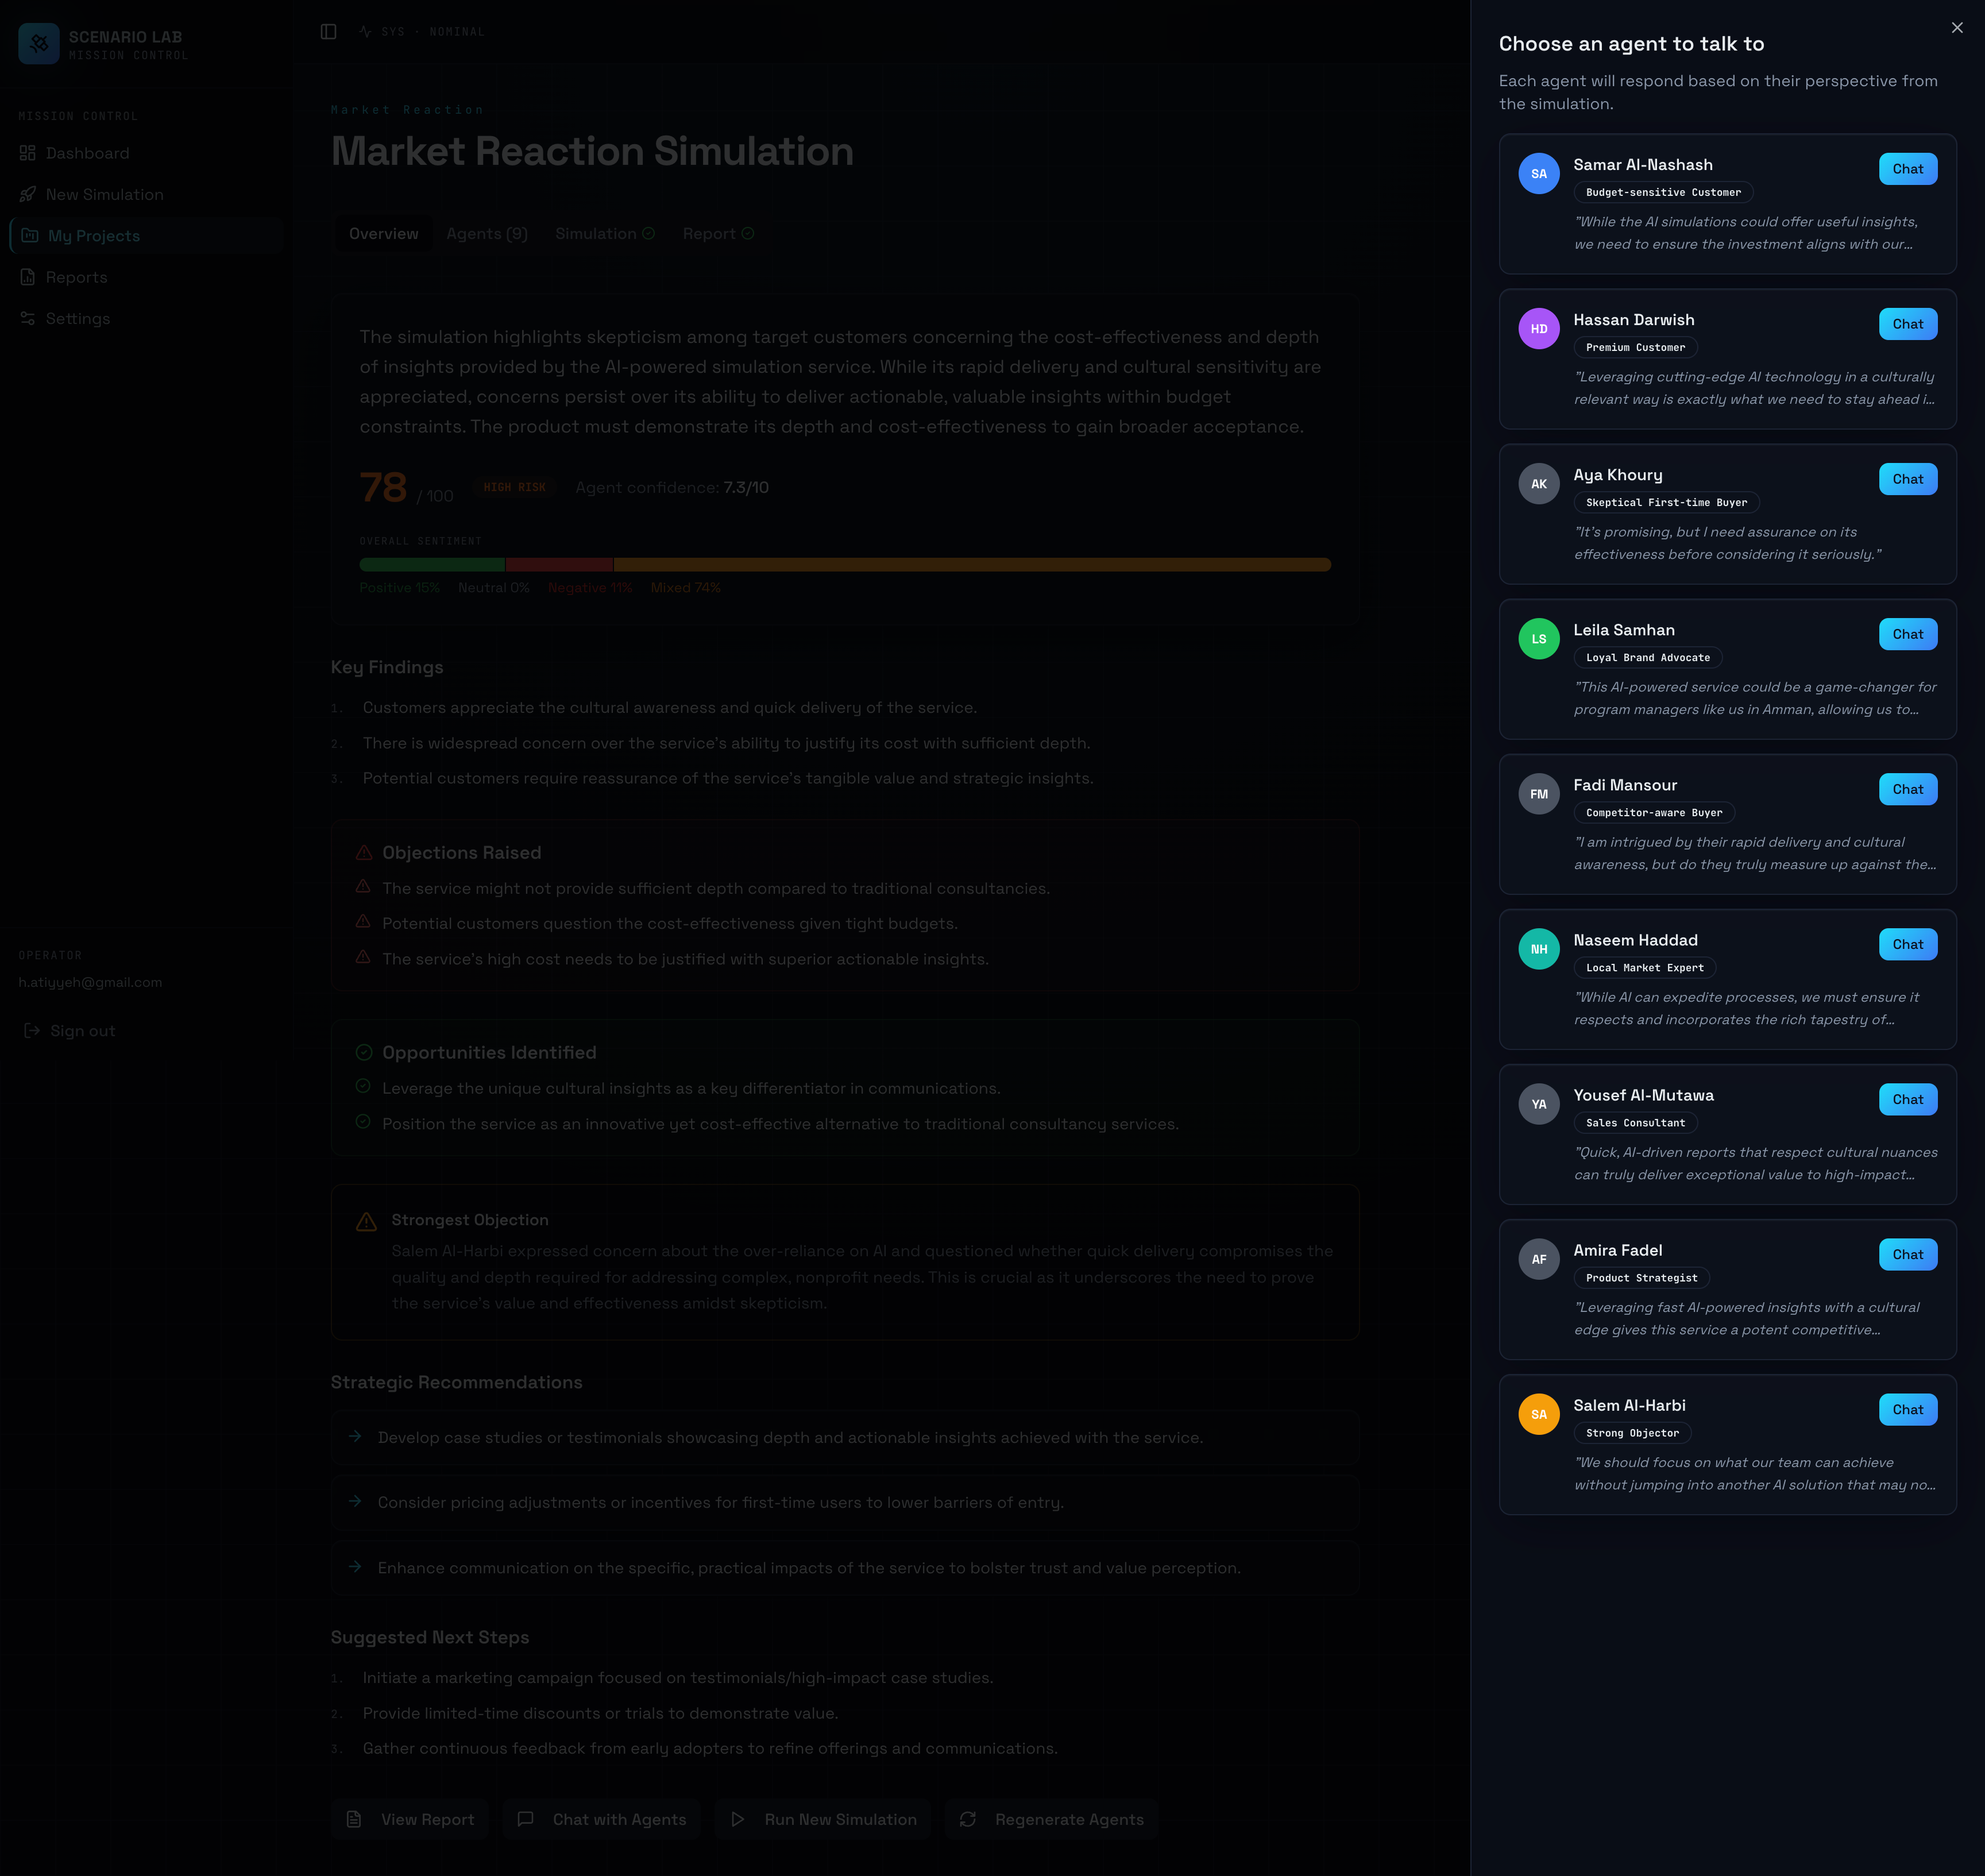Image resolution: width=1985 pixels, height=1876 pixels.
Task: Toggle the sidebar panel icon
Action: pos(328,32)
